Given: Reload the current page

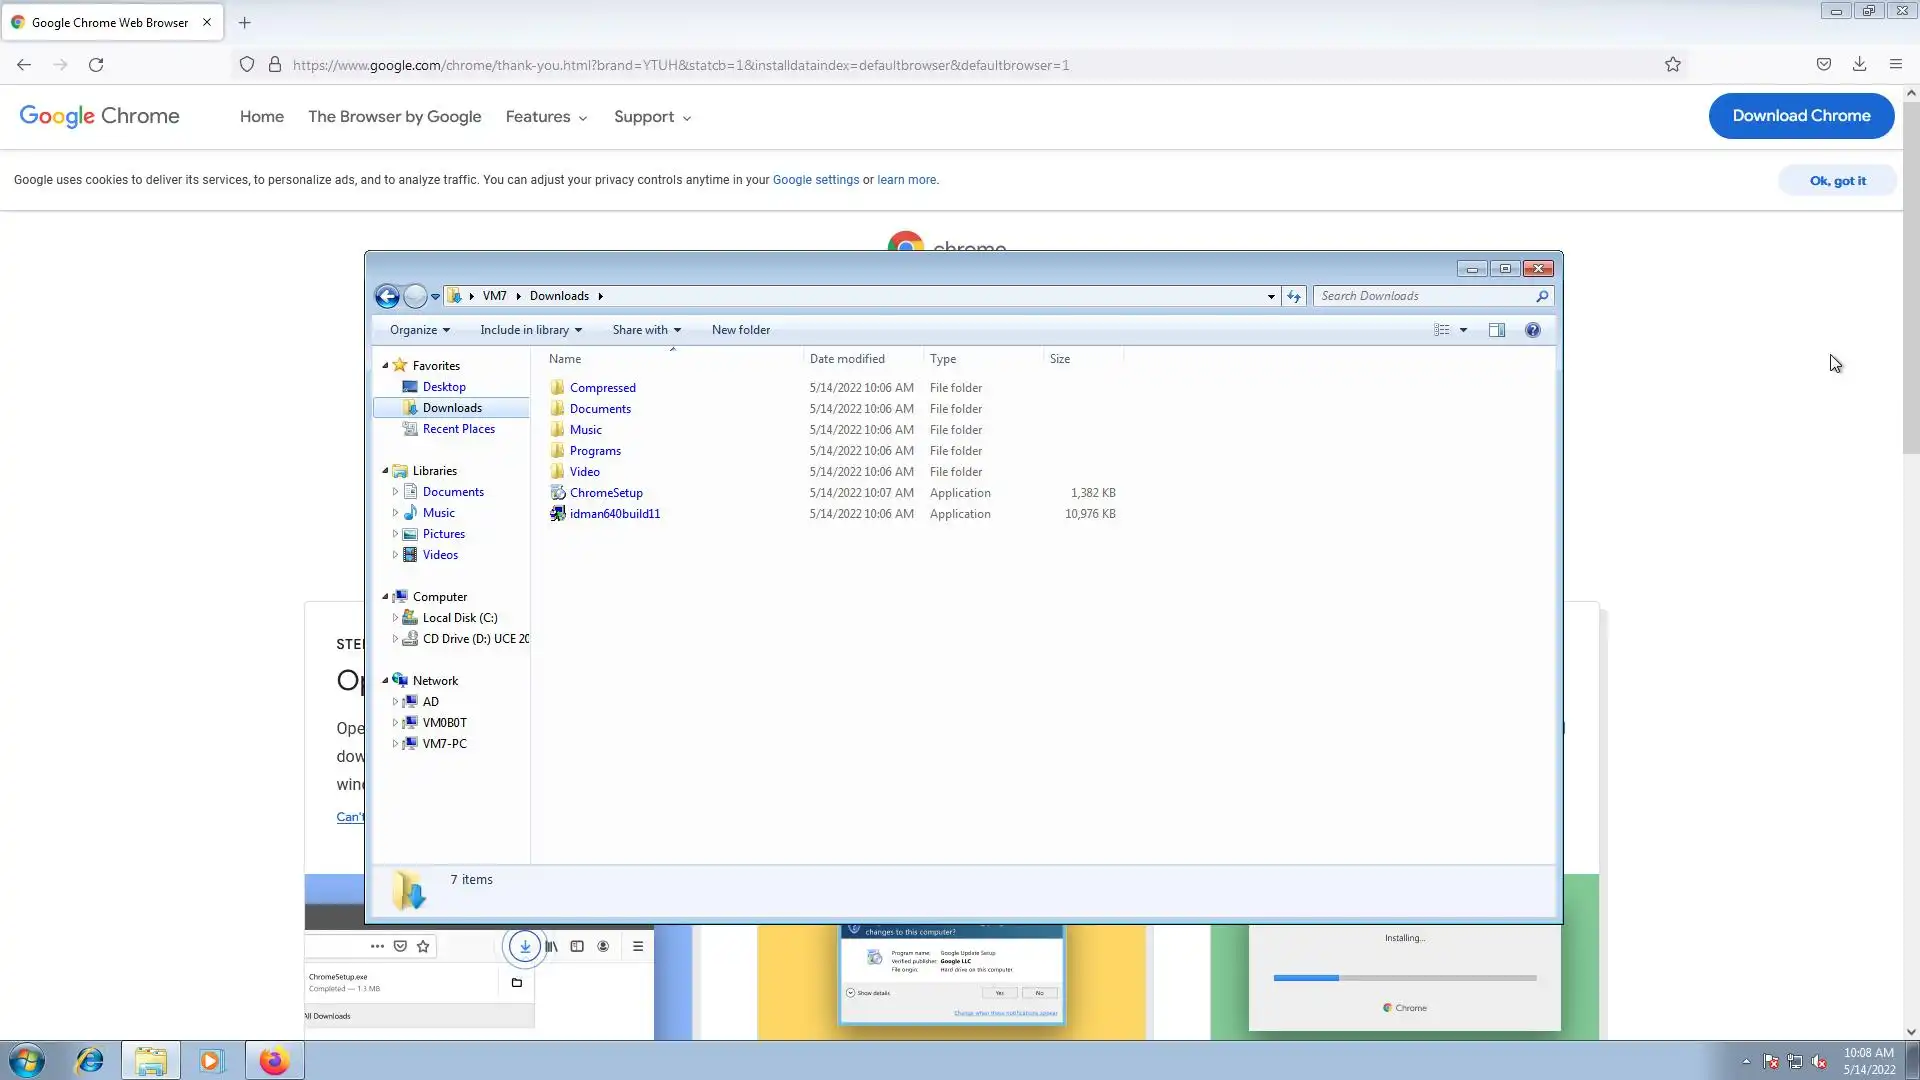Looking at the screenshot, I should tap(96, 65).
